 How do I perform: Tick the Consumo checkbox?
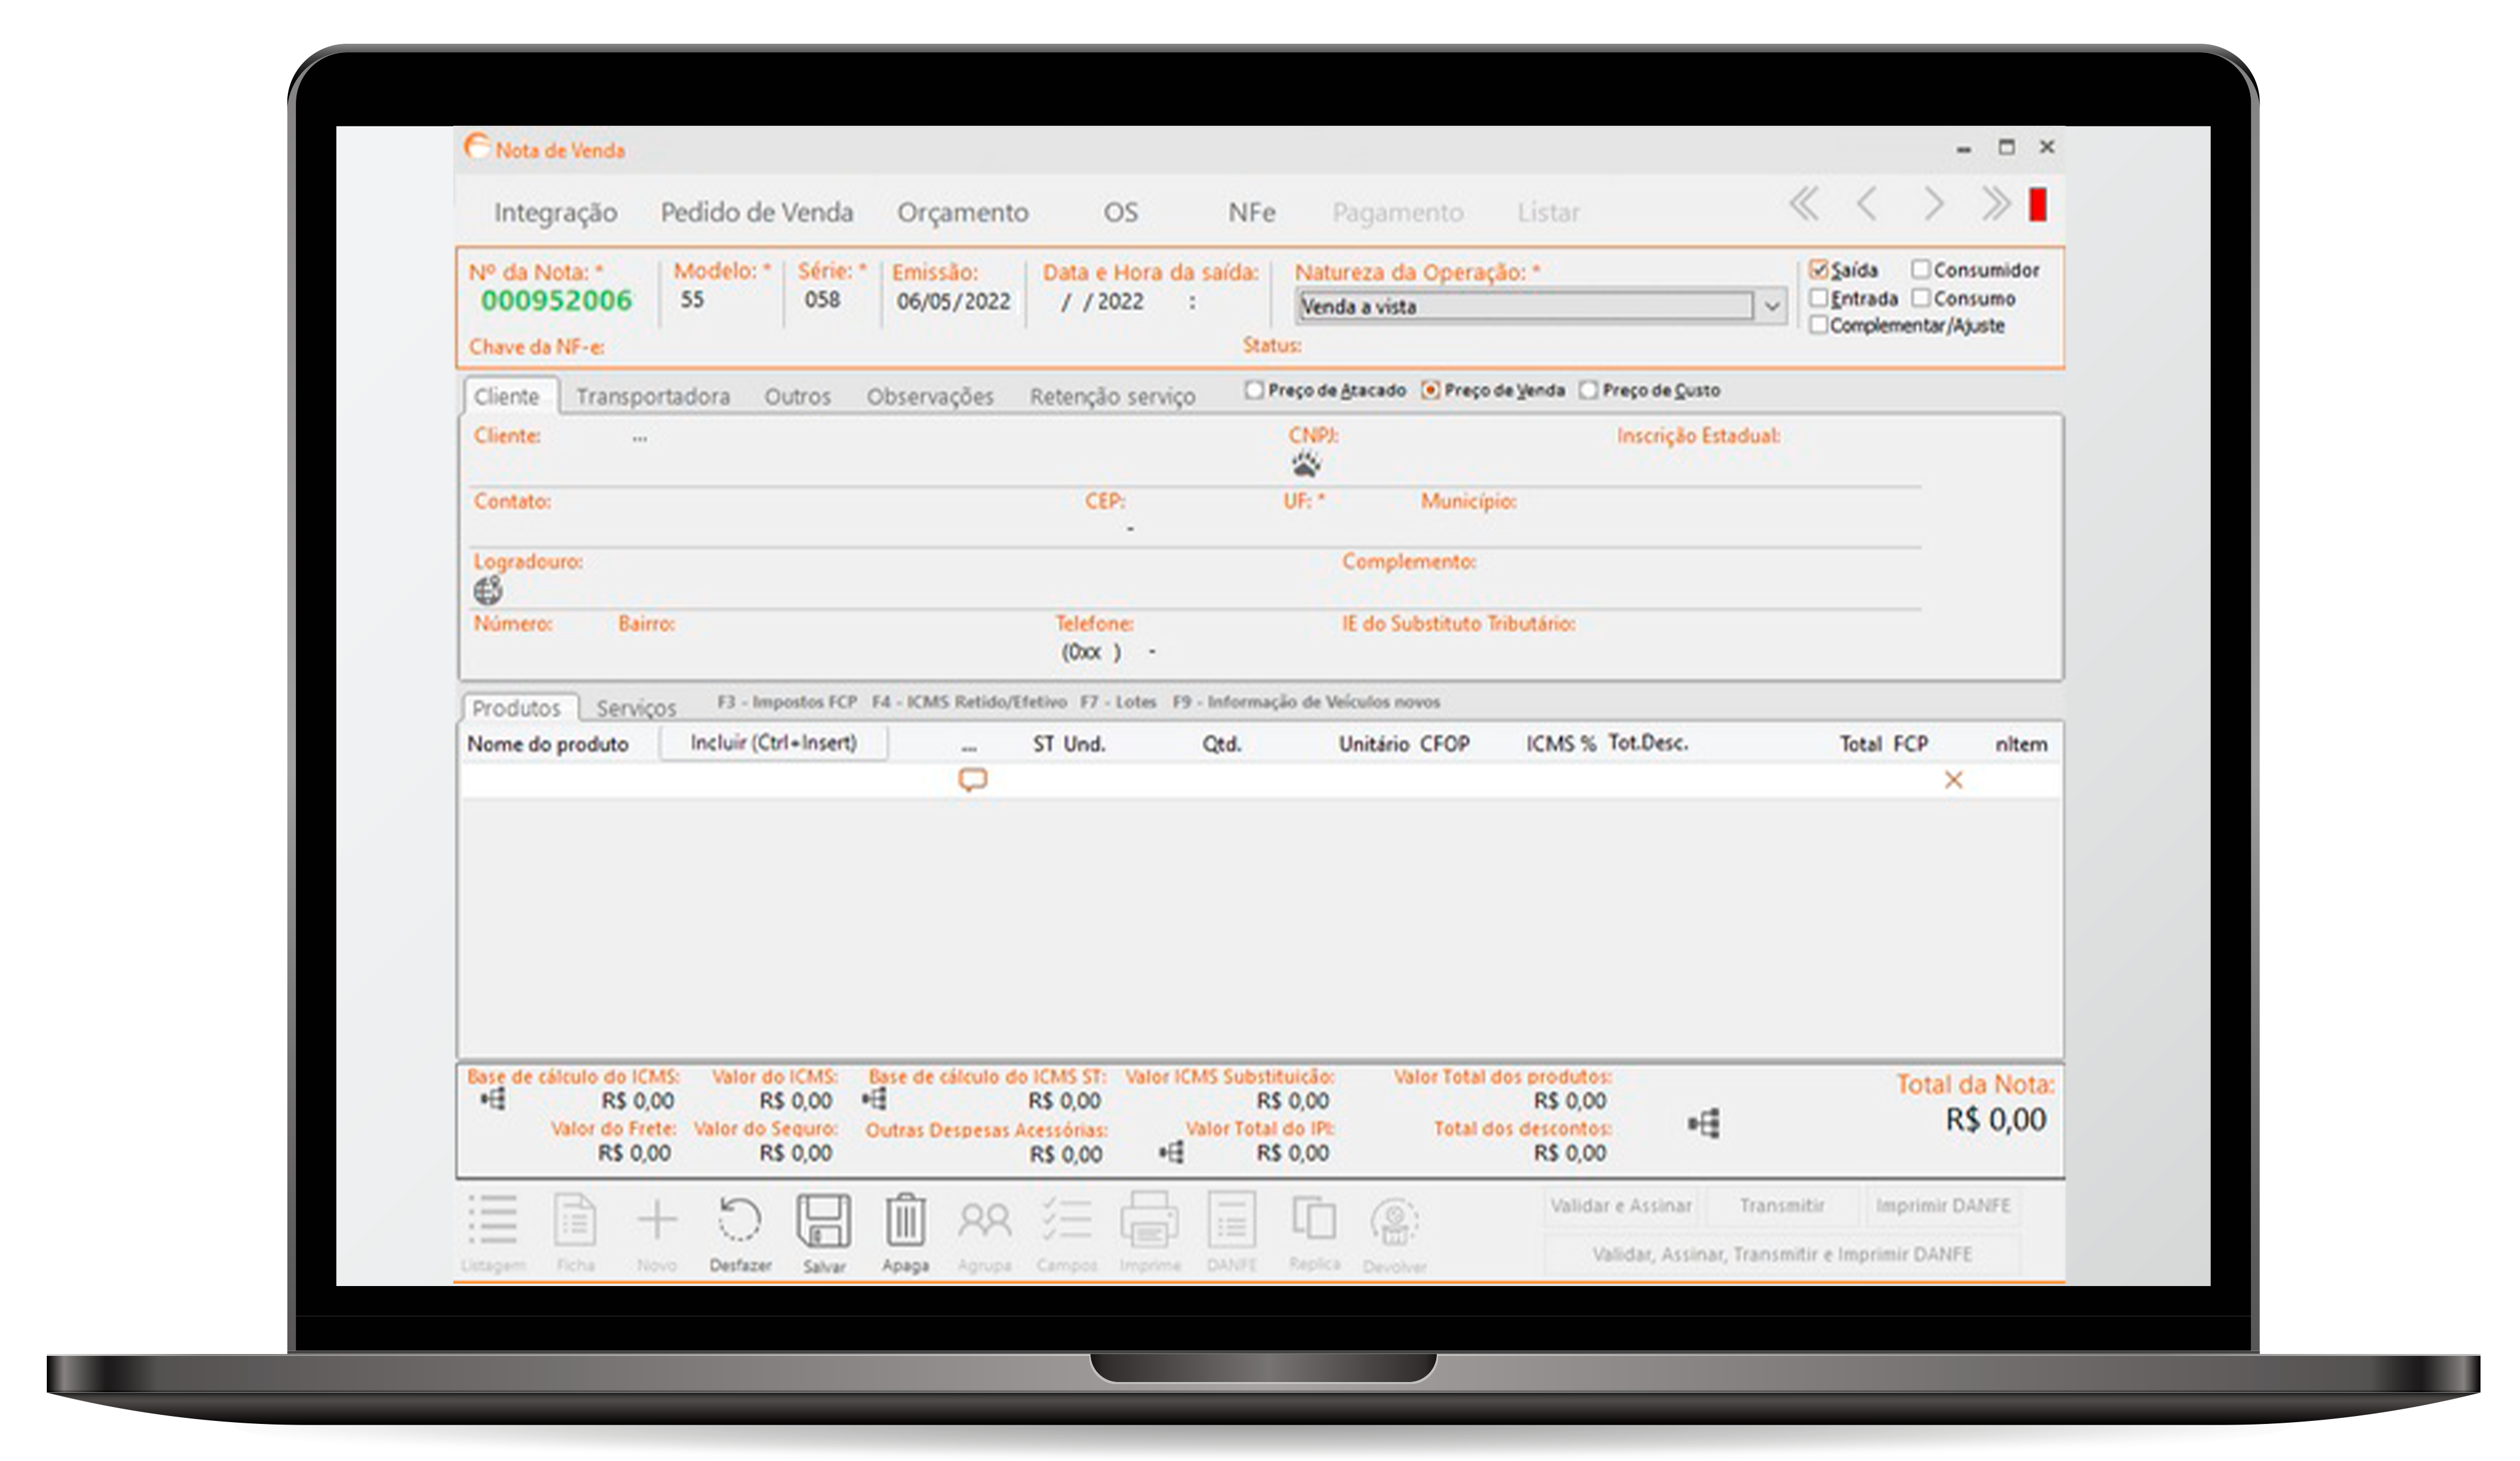[x=1920, y=298]
